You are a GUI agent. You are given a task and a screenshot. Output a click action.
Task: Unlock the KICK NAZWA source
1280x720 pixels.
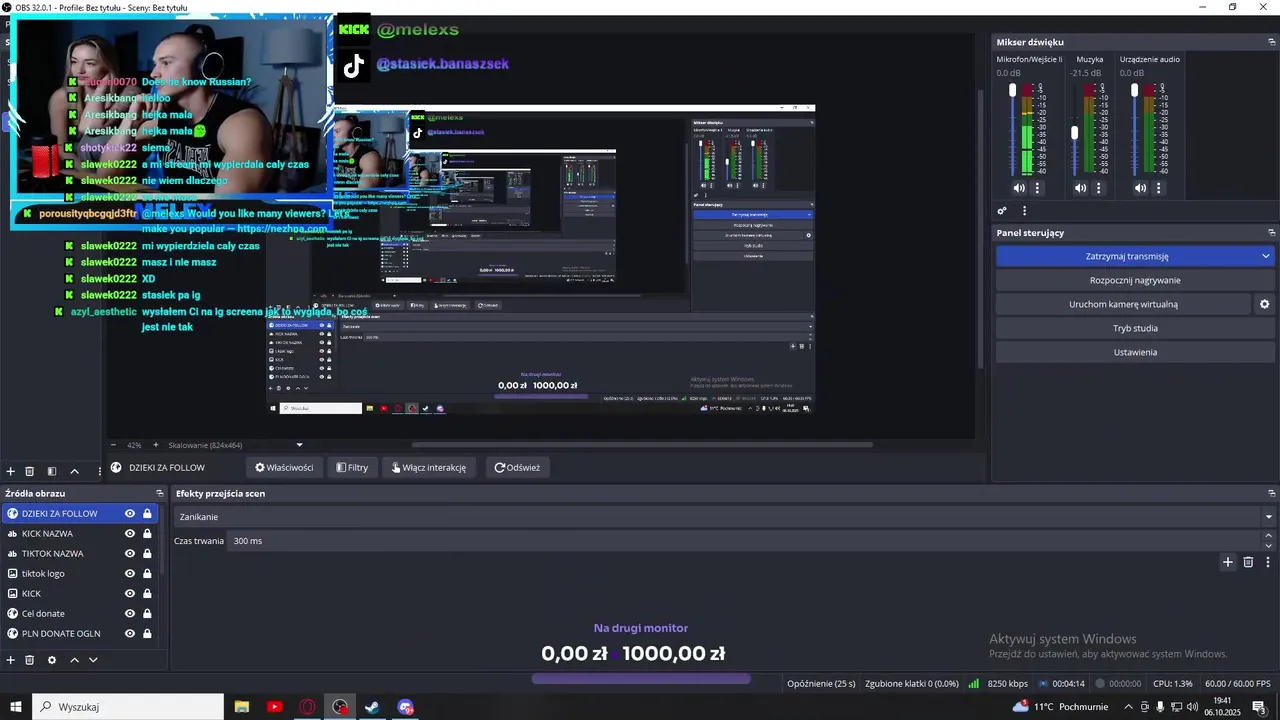point(147,533)
